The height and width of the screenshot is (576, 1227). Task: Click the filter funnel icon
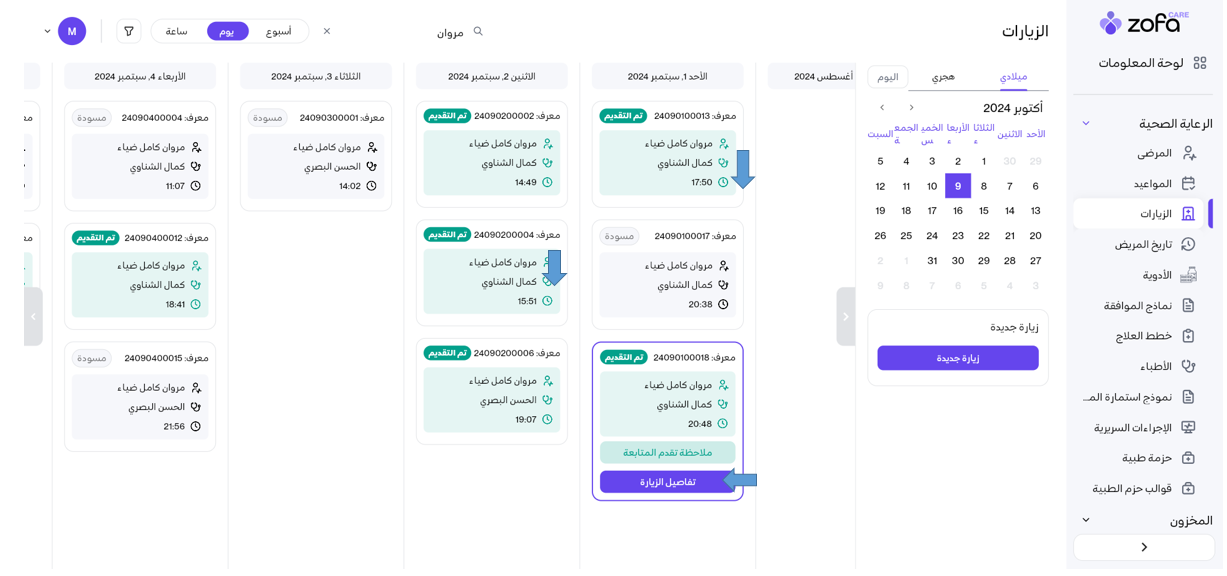point(129,32)
